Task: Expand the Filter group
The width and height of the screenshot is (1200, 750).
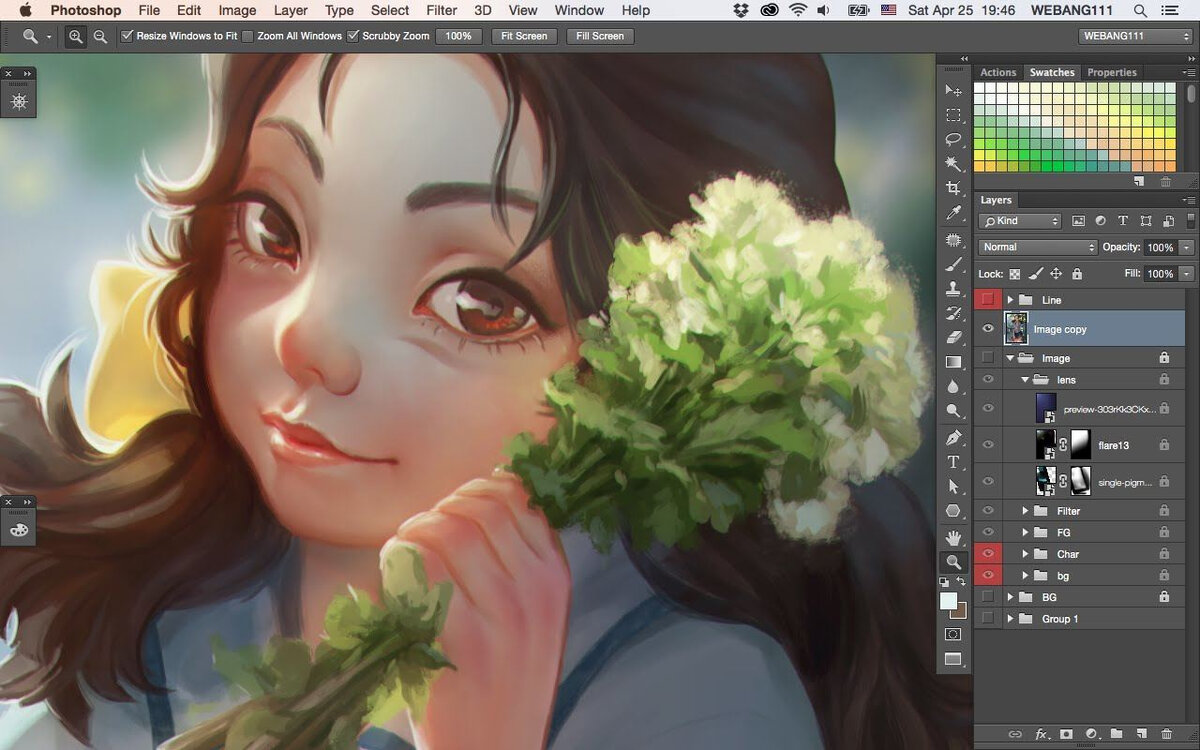Action: [x=1025, y=511]
